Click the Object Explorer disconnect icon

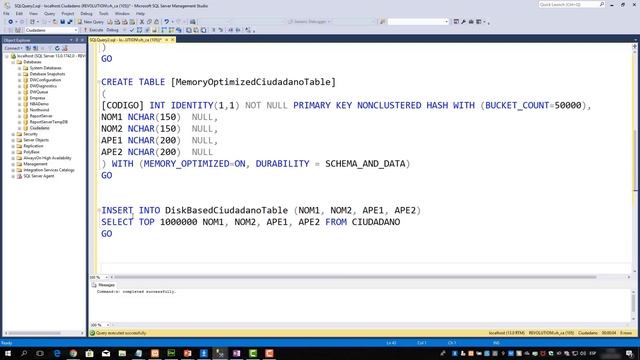point(36,48)
